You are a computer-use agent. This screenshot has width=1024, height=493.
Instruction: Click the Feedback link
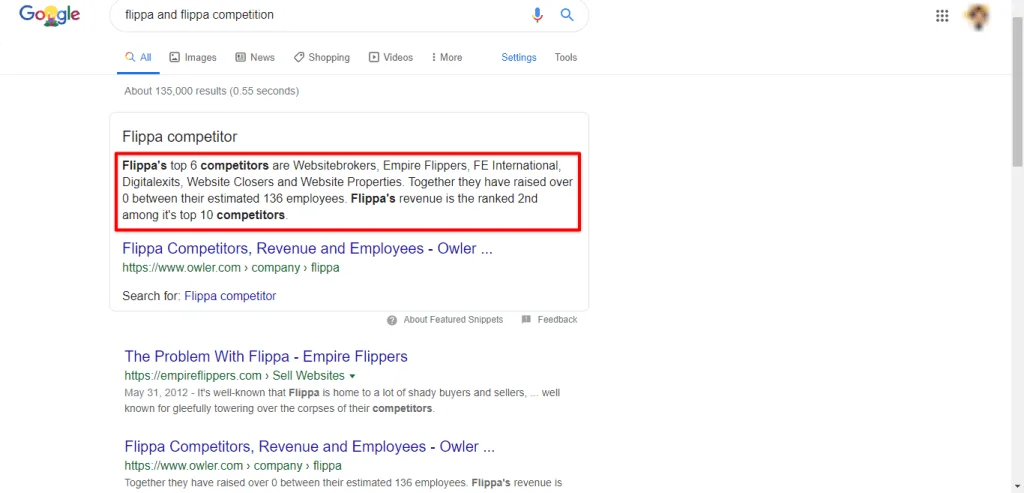557,320
